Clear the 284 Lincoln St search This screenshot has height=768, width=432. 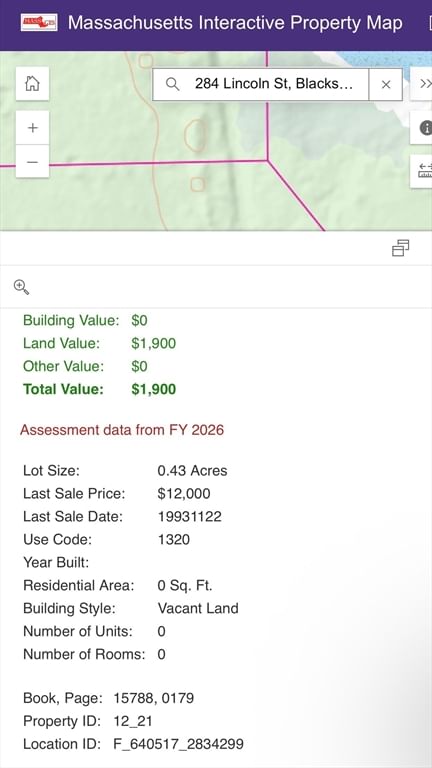click(386, 85)
